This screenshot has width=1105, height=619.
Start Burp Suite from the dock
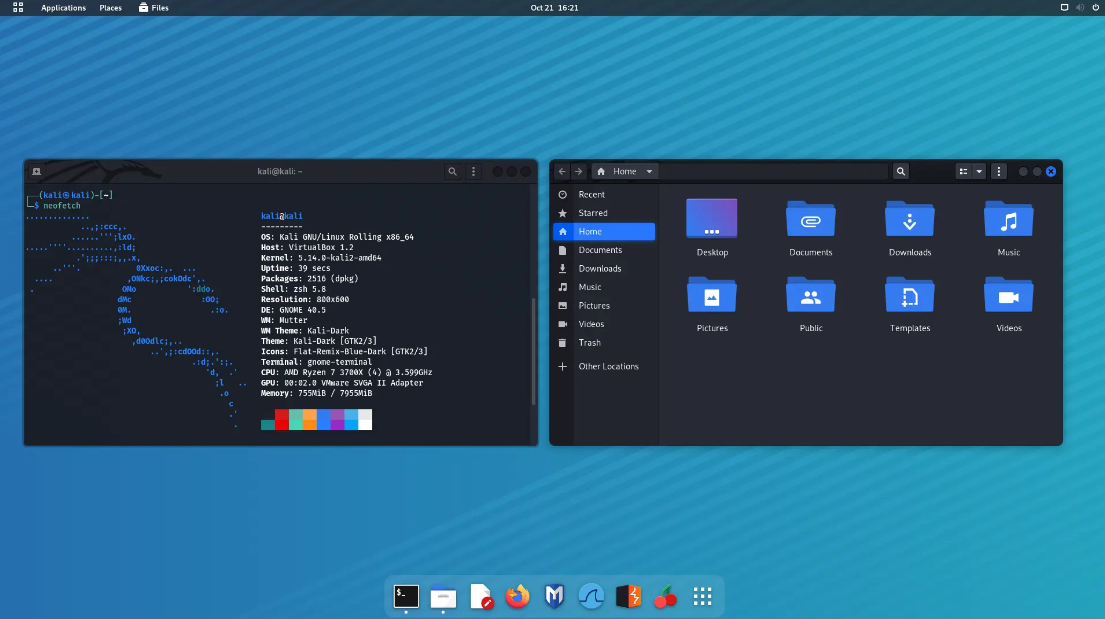(x=628, y=597)
